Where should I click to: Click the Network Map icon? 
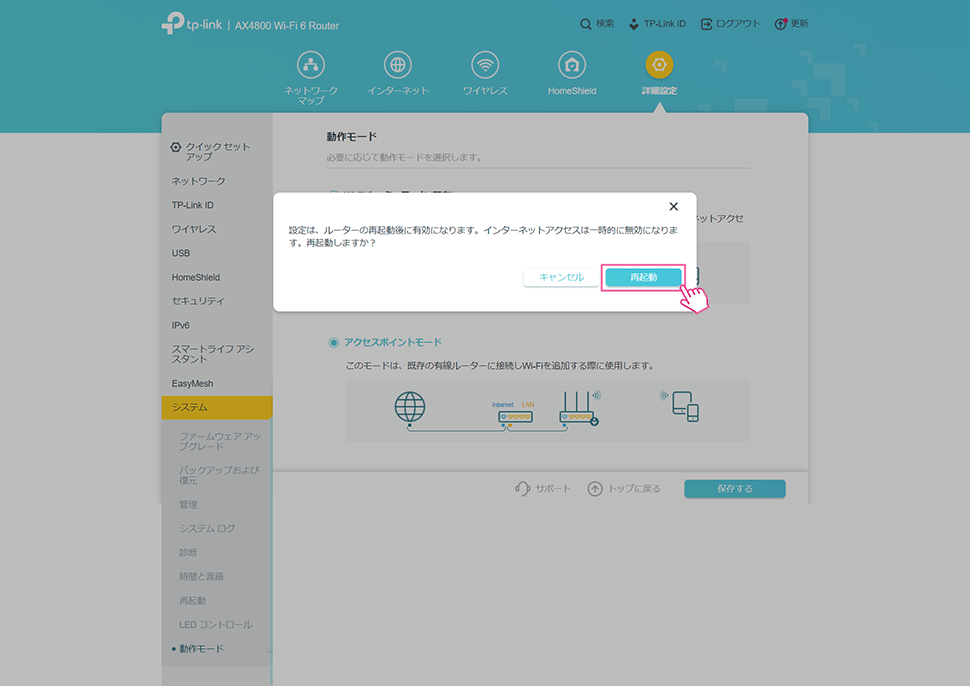tap(311, 66)
